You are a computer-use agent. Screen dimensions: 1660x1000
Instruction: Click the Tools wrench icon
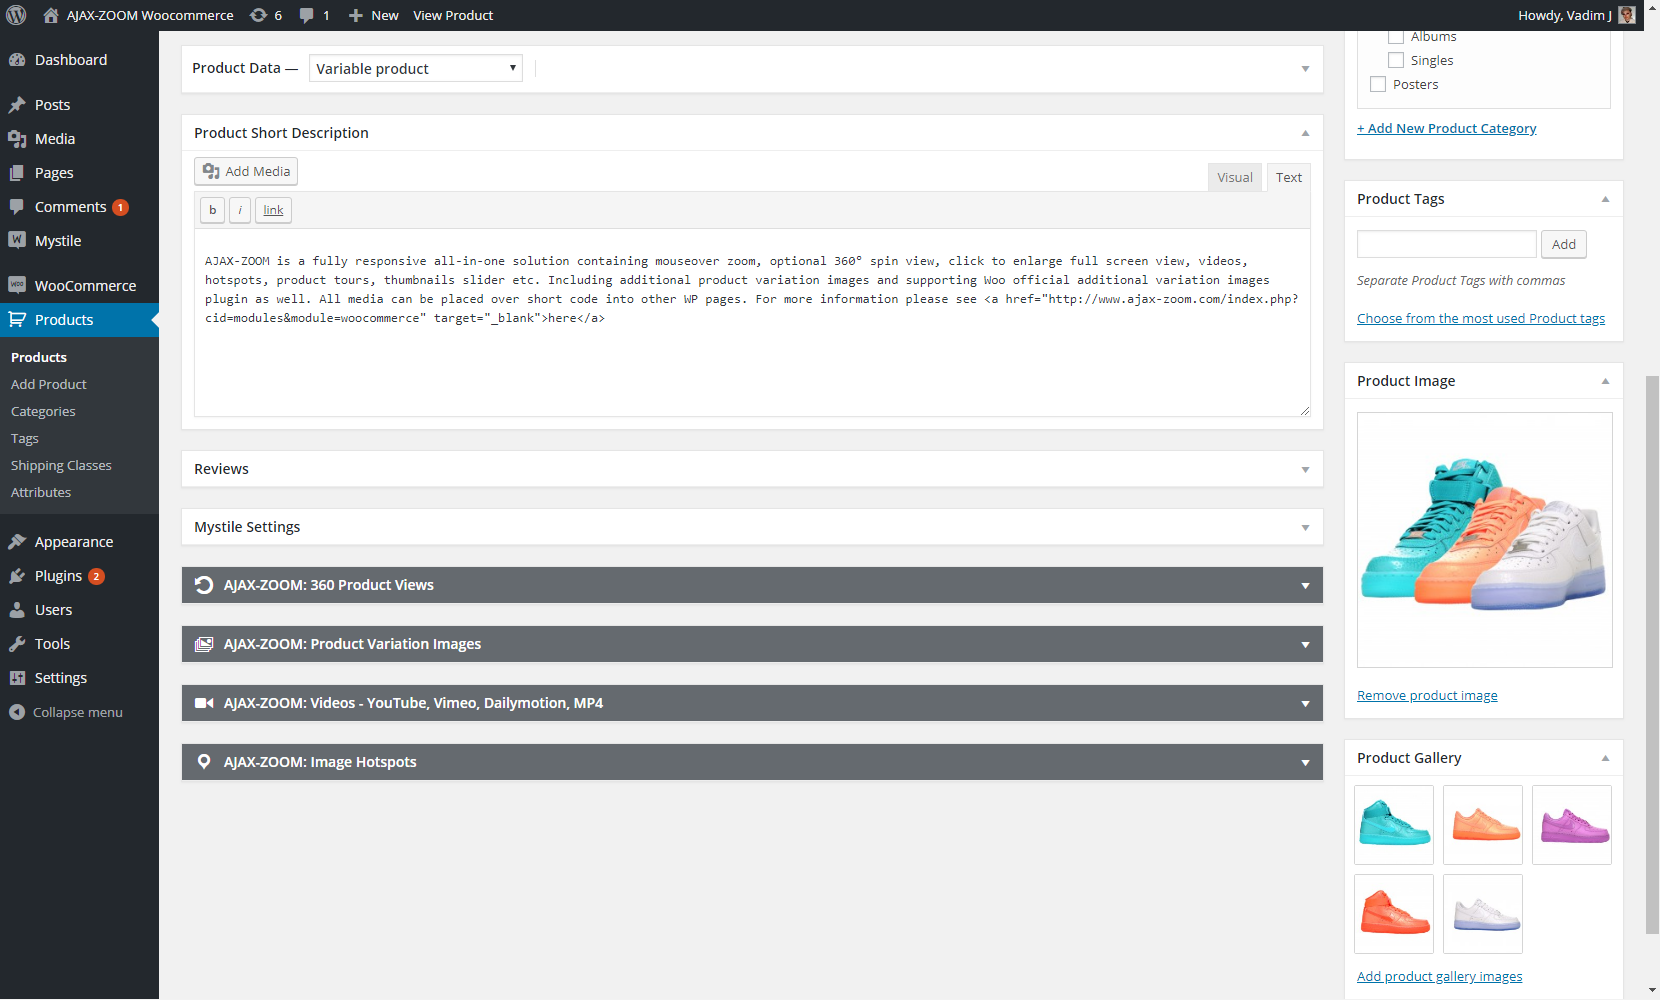[x=17, y=644]
